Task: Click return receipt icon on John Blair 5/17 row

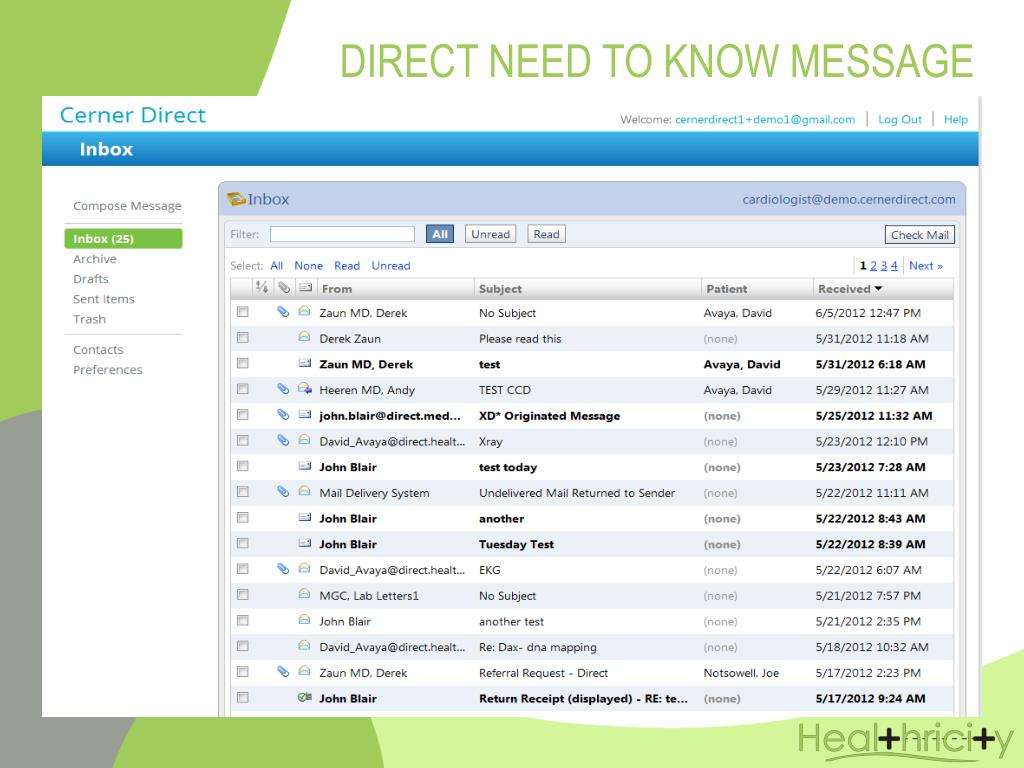Action: (x=304, y=697)
